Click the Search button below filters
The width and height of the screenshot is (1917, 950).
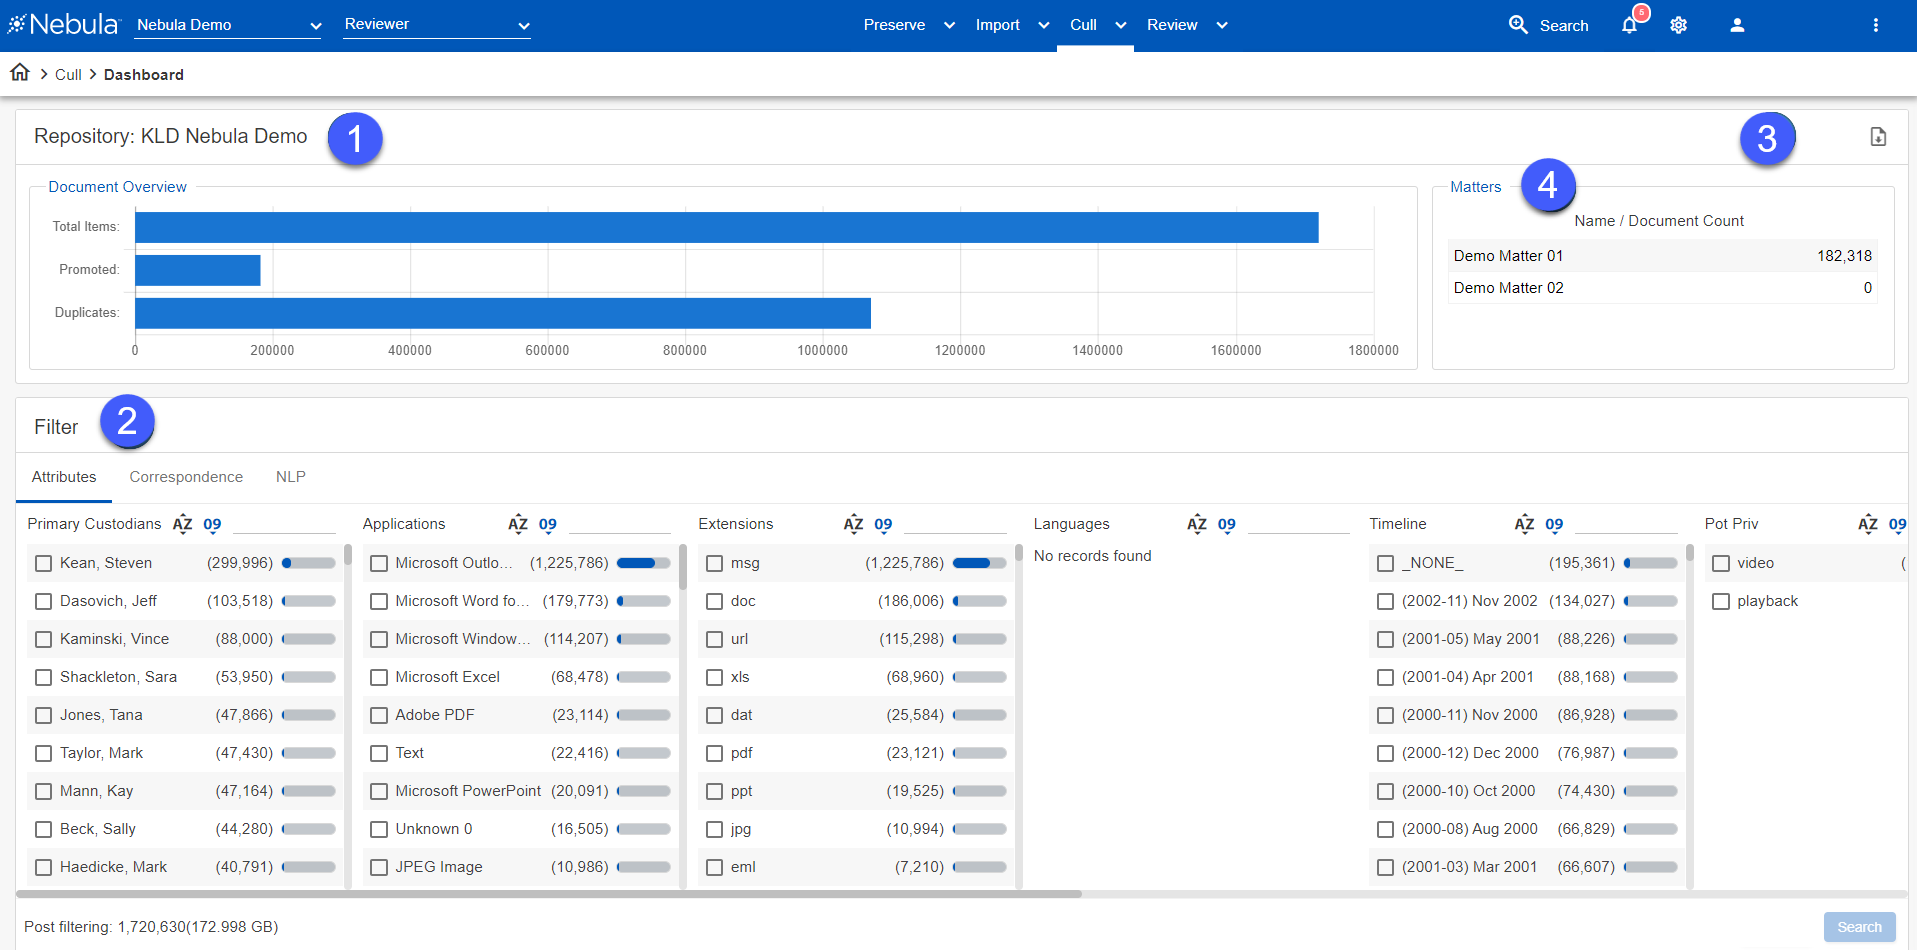click(x=1859, y=927)
